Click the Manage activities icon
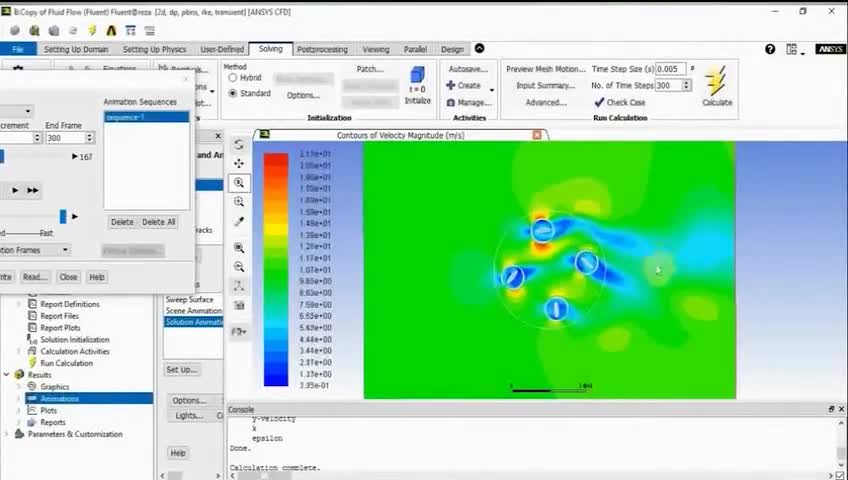Viewport: 848px width, 480px height. click(x=450, y=102)
